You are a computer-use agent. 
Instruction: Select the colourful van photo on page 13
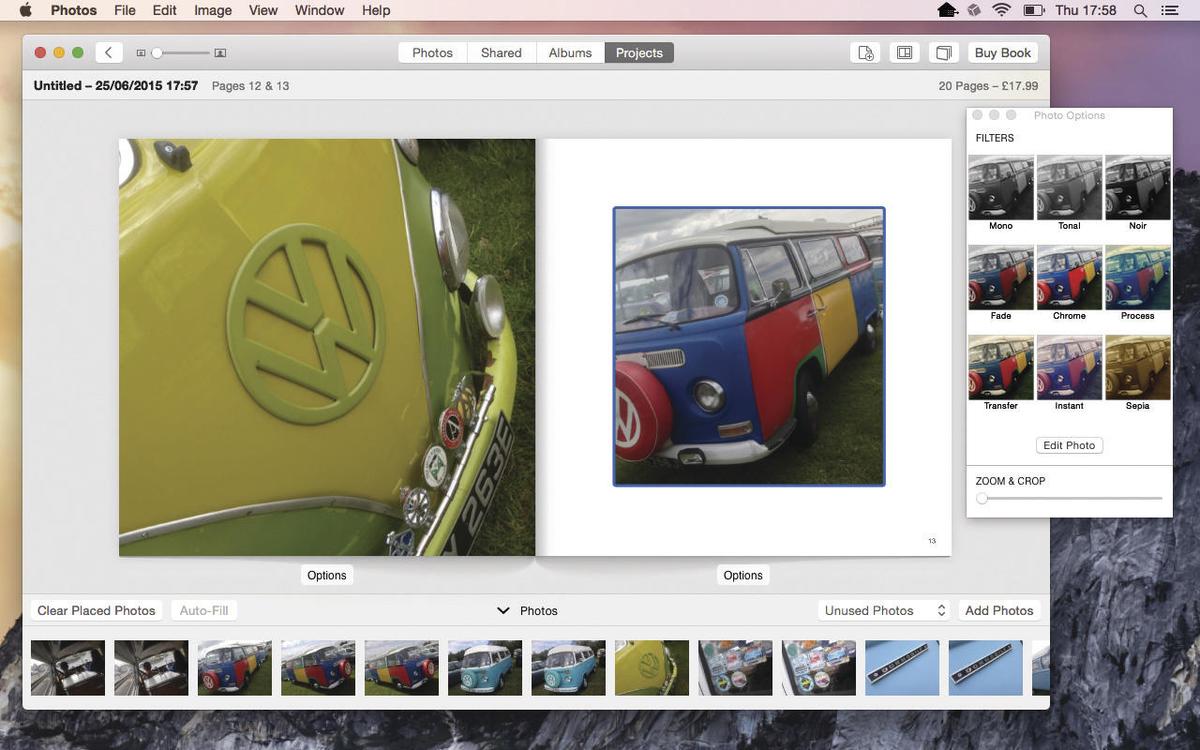(x=749, y=347)
